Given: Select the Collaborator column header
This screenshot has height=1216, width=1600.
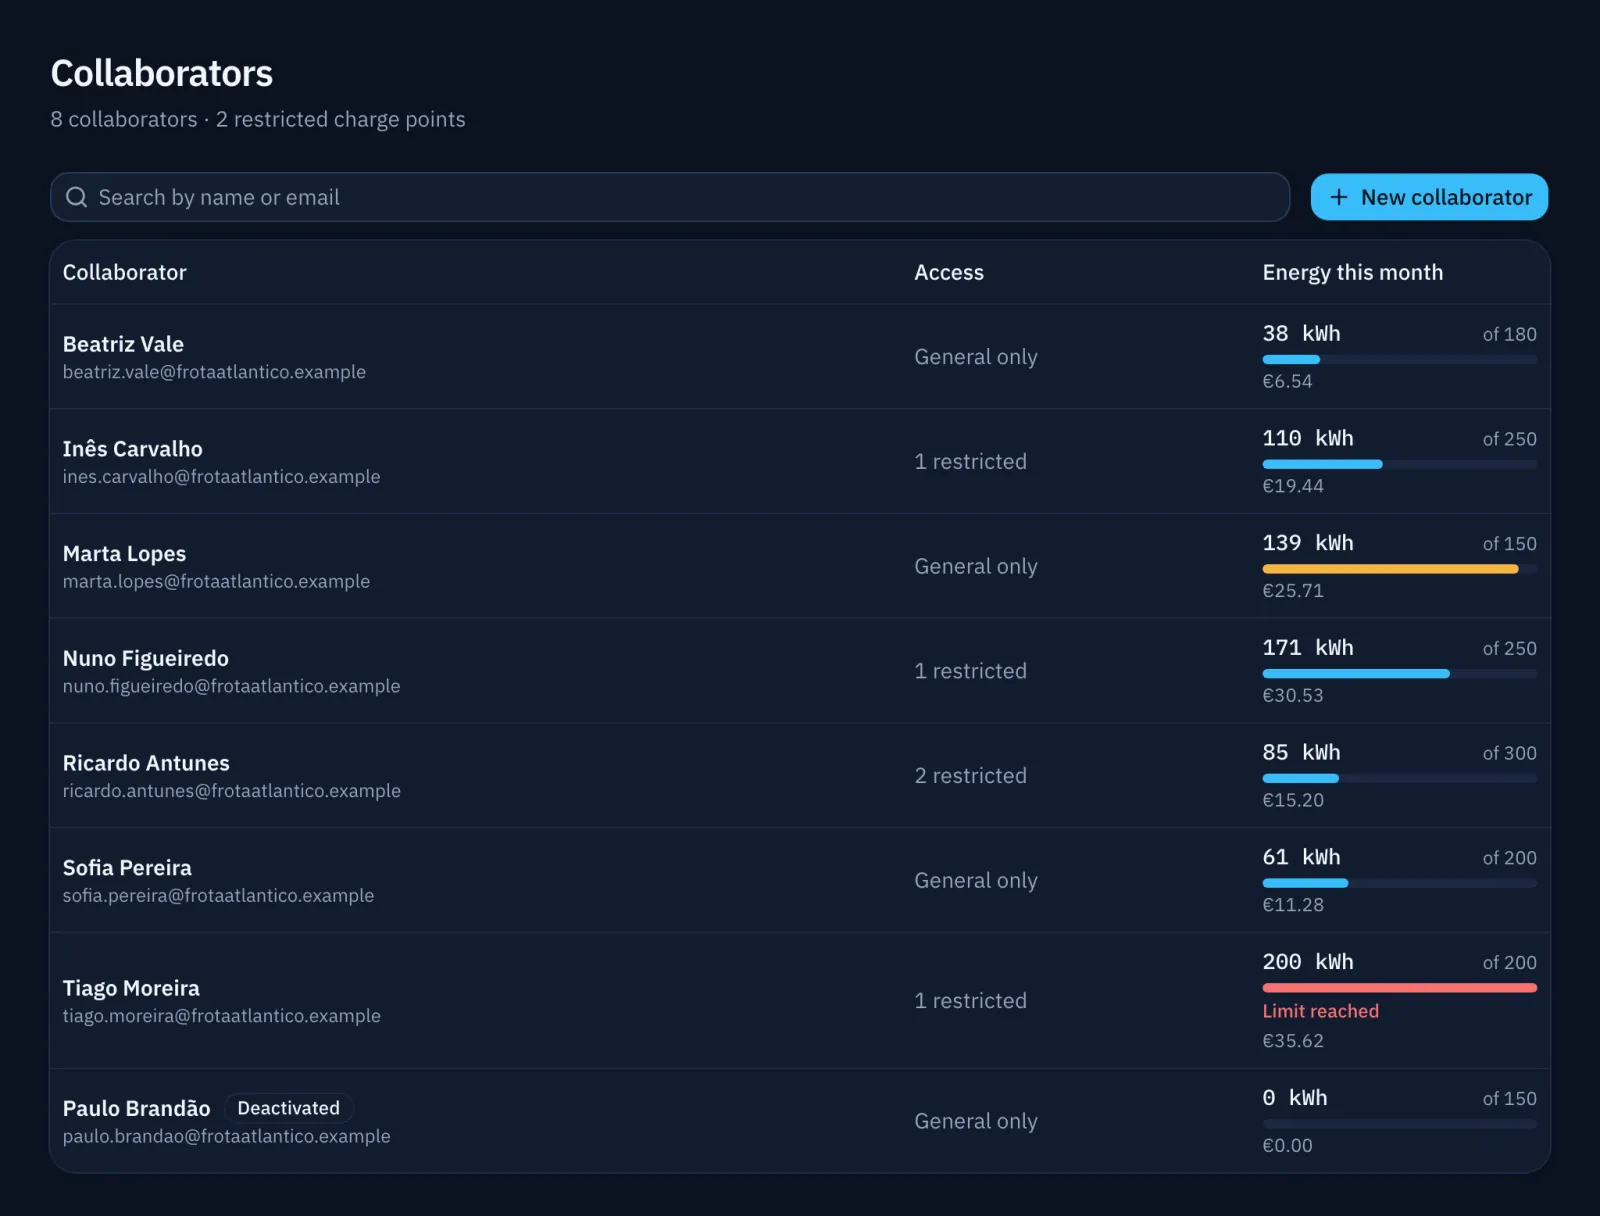Looking at the screenshot, I should tap(125, 272).
